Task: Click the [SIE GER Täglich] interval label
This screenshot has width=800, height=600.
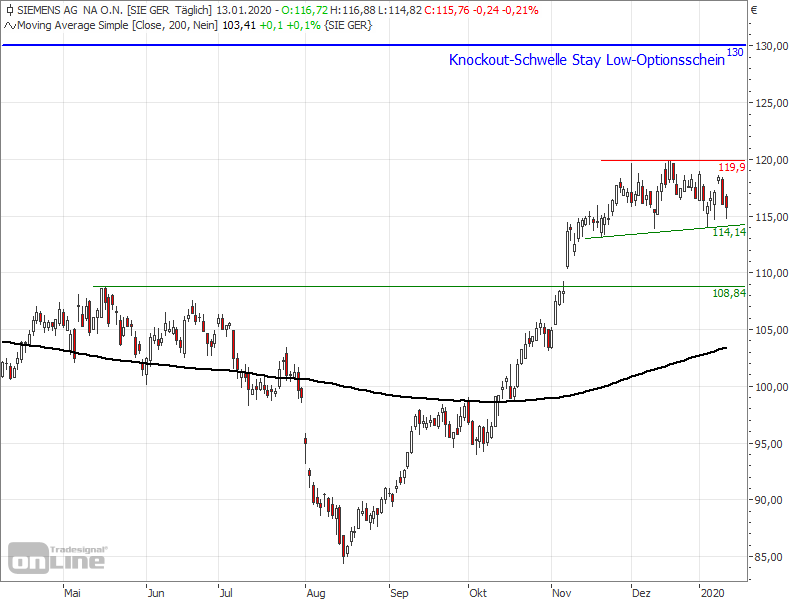Action: 169,10
